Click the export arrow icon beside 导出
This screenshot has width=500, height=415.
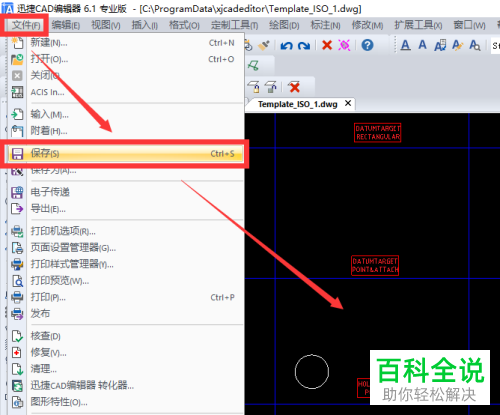coord(17,209)
